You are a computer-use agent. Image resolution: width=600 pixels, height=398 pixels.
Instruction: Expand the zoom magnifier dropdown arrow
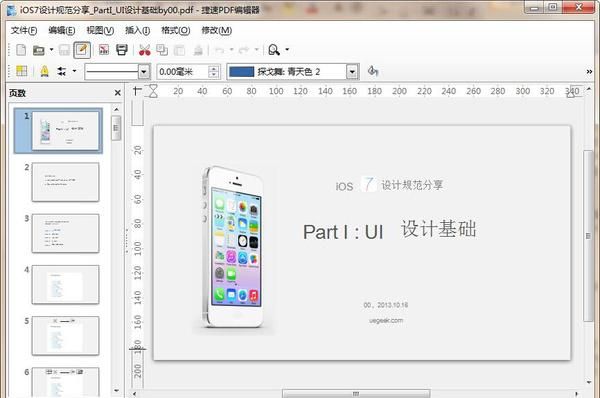[x=287, y=50]
